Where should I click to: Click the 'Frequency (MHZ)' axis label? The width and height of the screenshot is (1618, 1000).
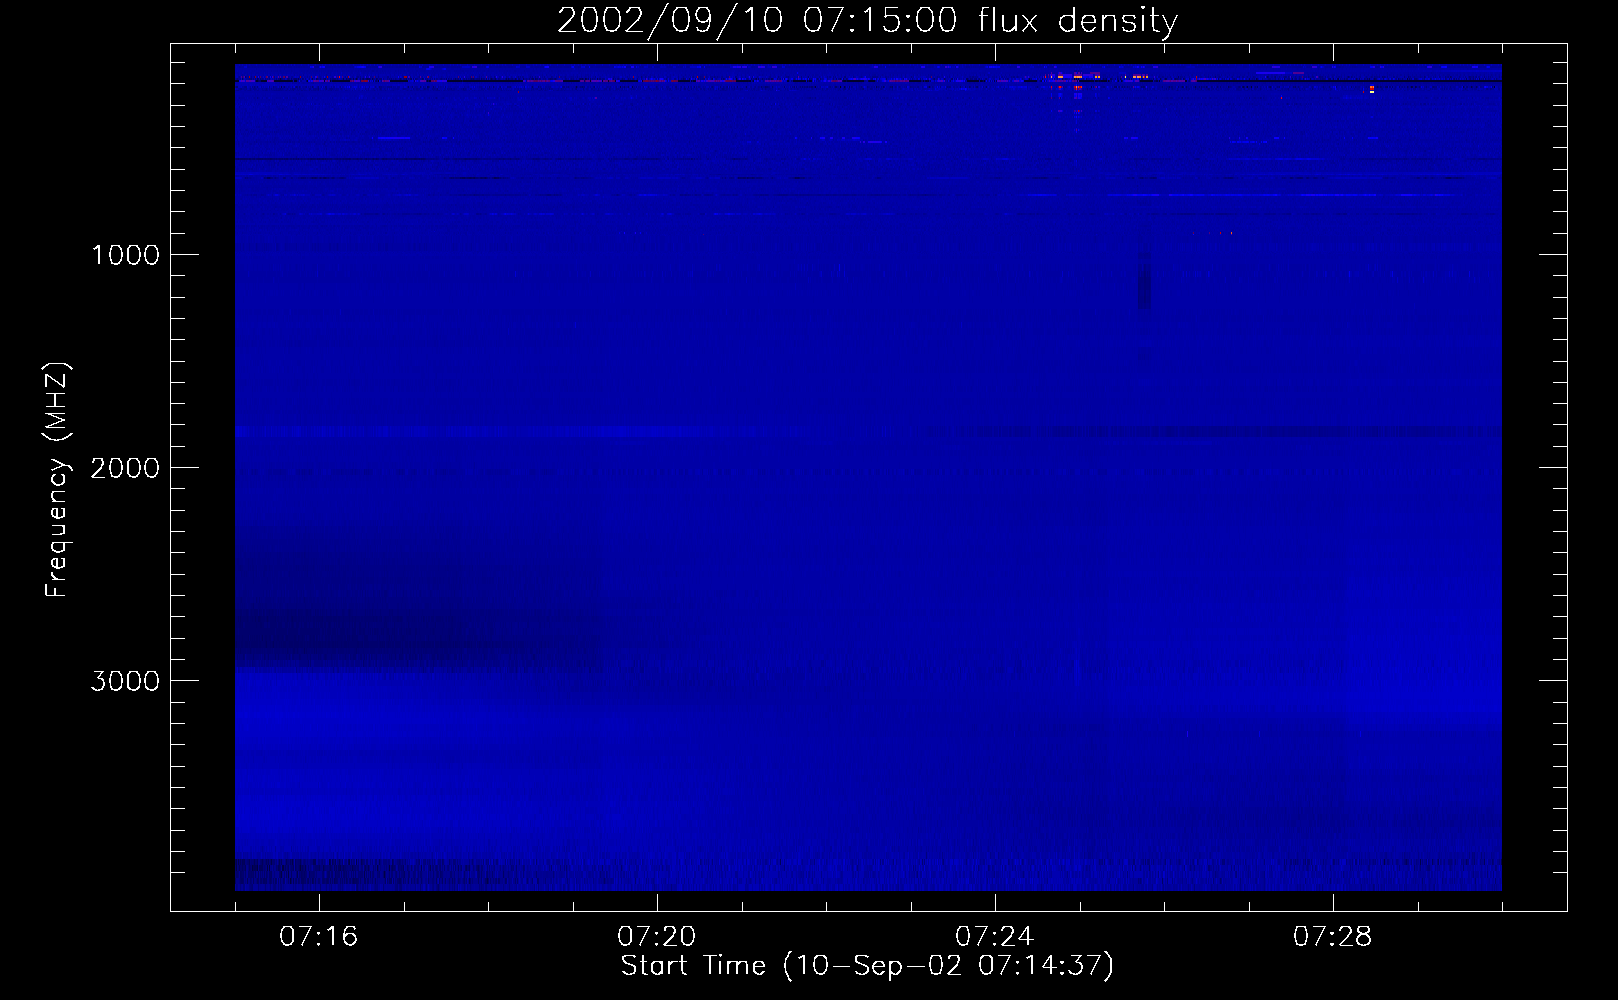[x=57, y=480]
